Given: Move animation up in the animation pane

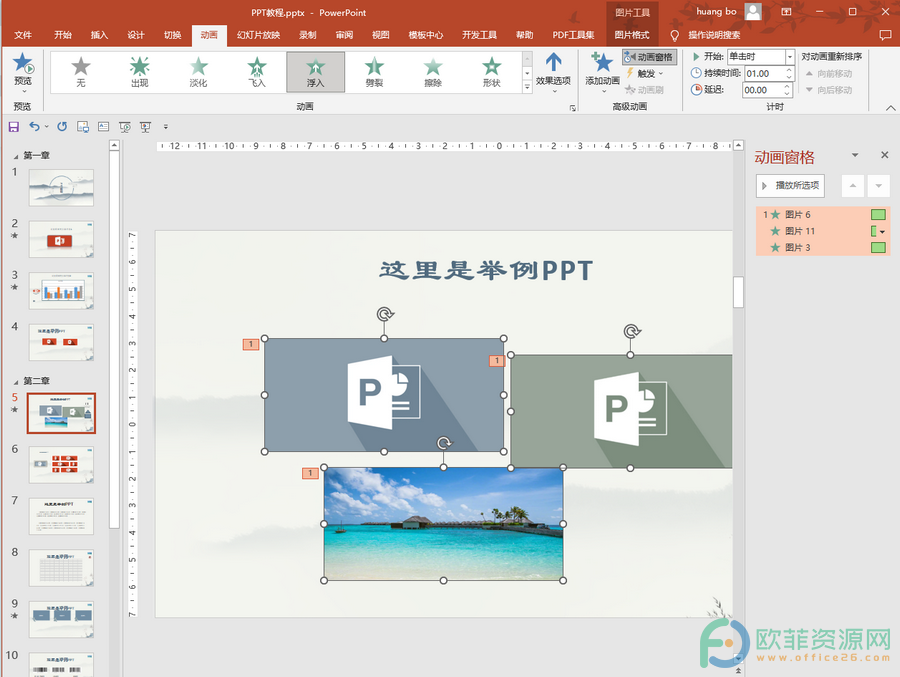Looking at the screenshot, I should coord(852,185).
